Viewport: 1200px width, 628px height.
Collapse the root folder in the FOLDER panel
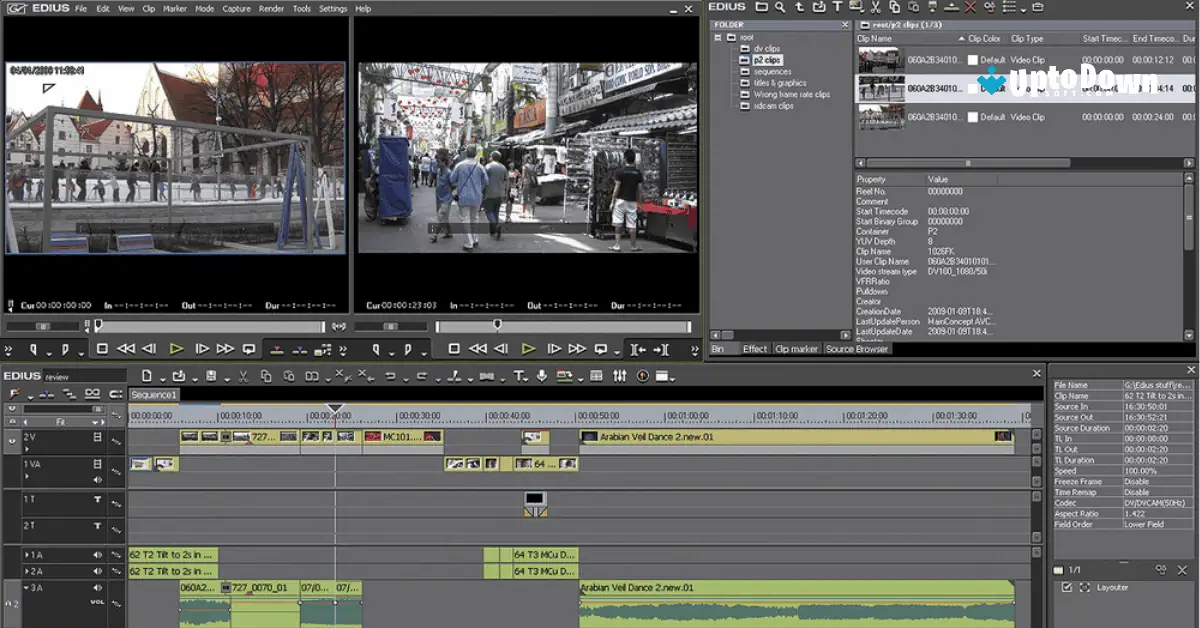[x=718, y=38]
